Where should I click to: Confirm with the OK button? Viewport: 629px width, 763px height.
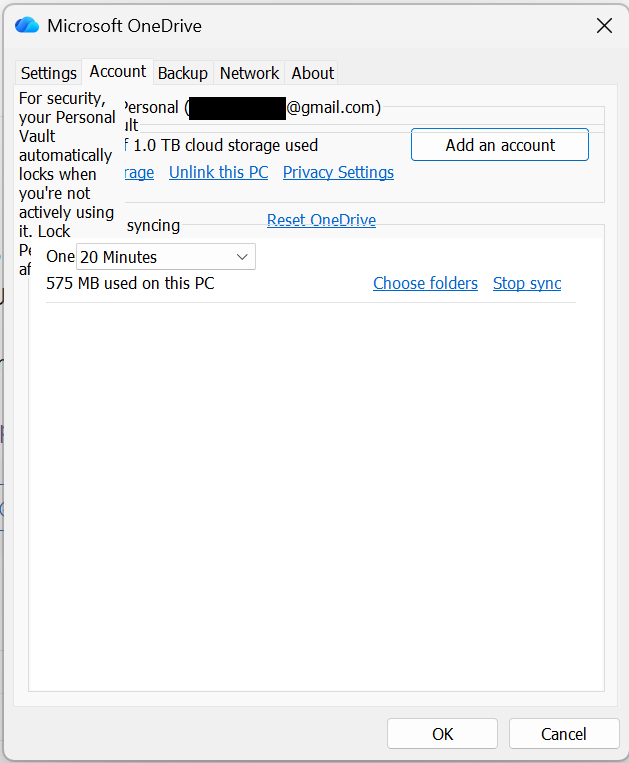442,734
